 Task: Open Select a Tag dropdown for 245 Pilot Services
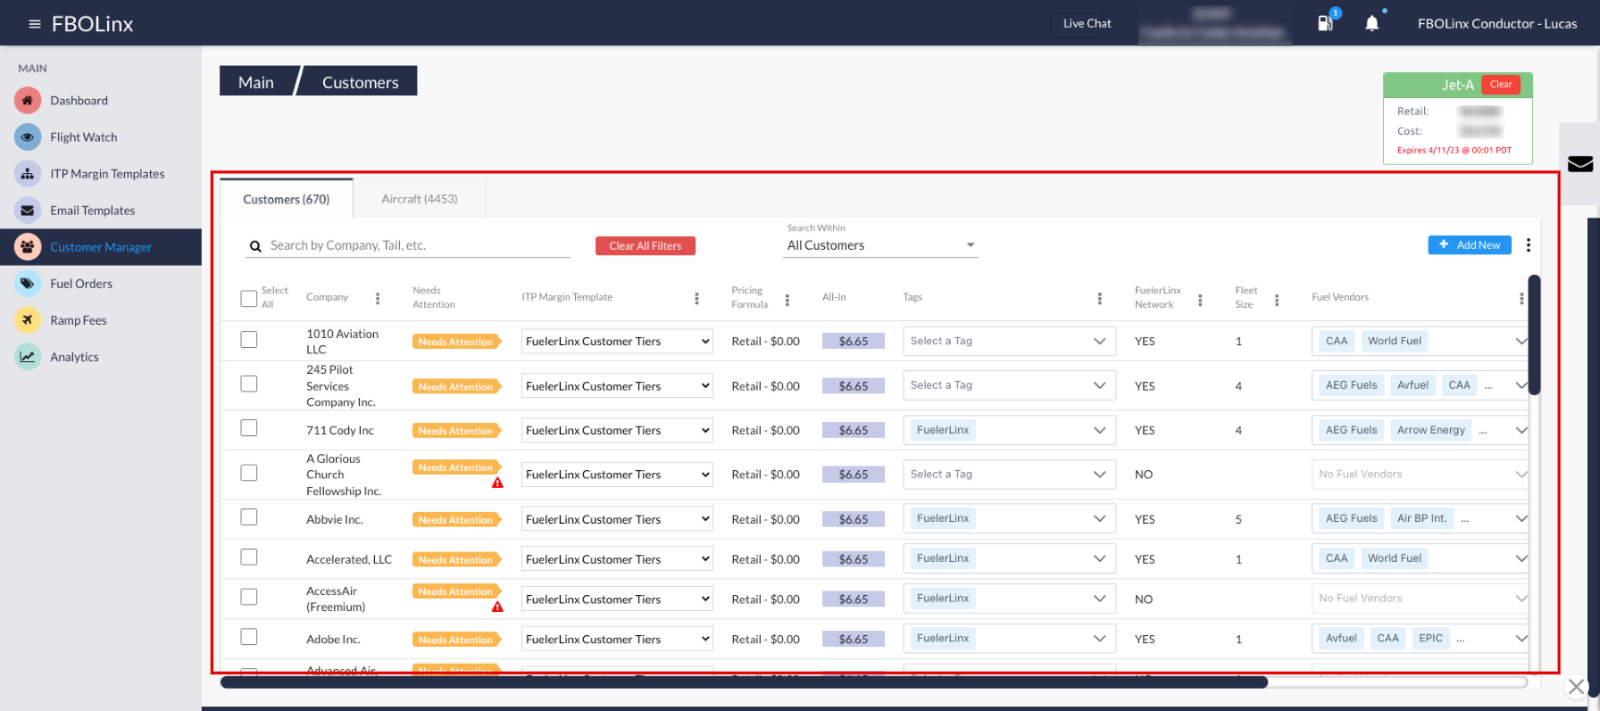click(x=1009, y=385)
